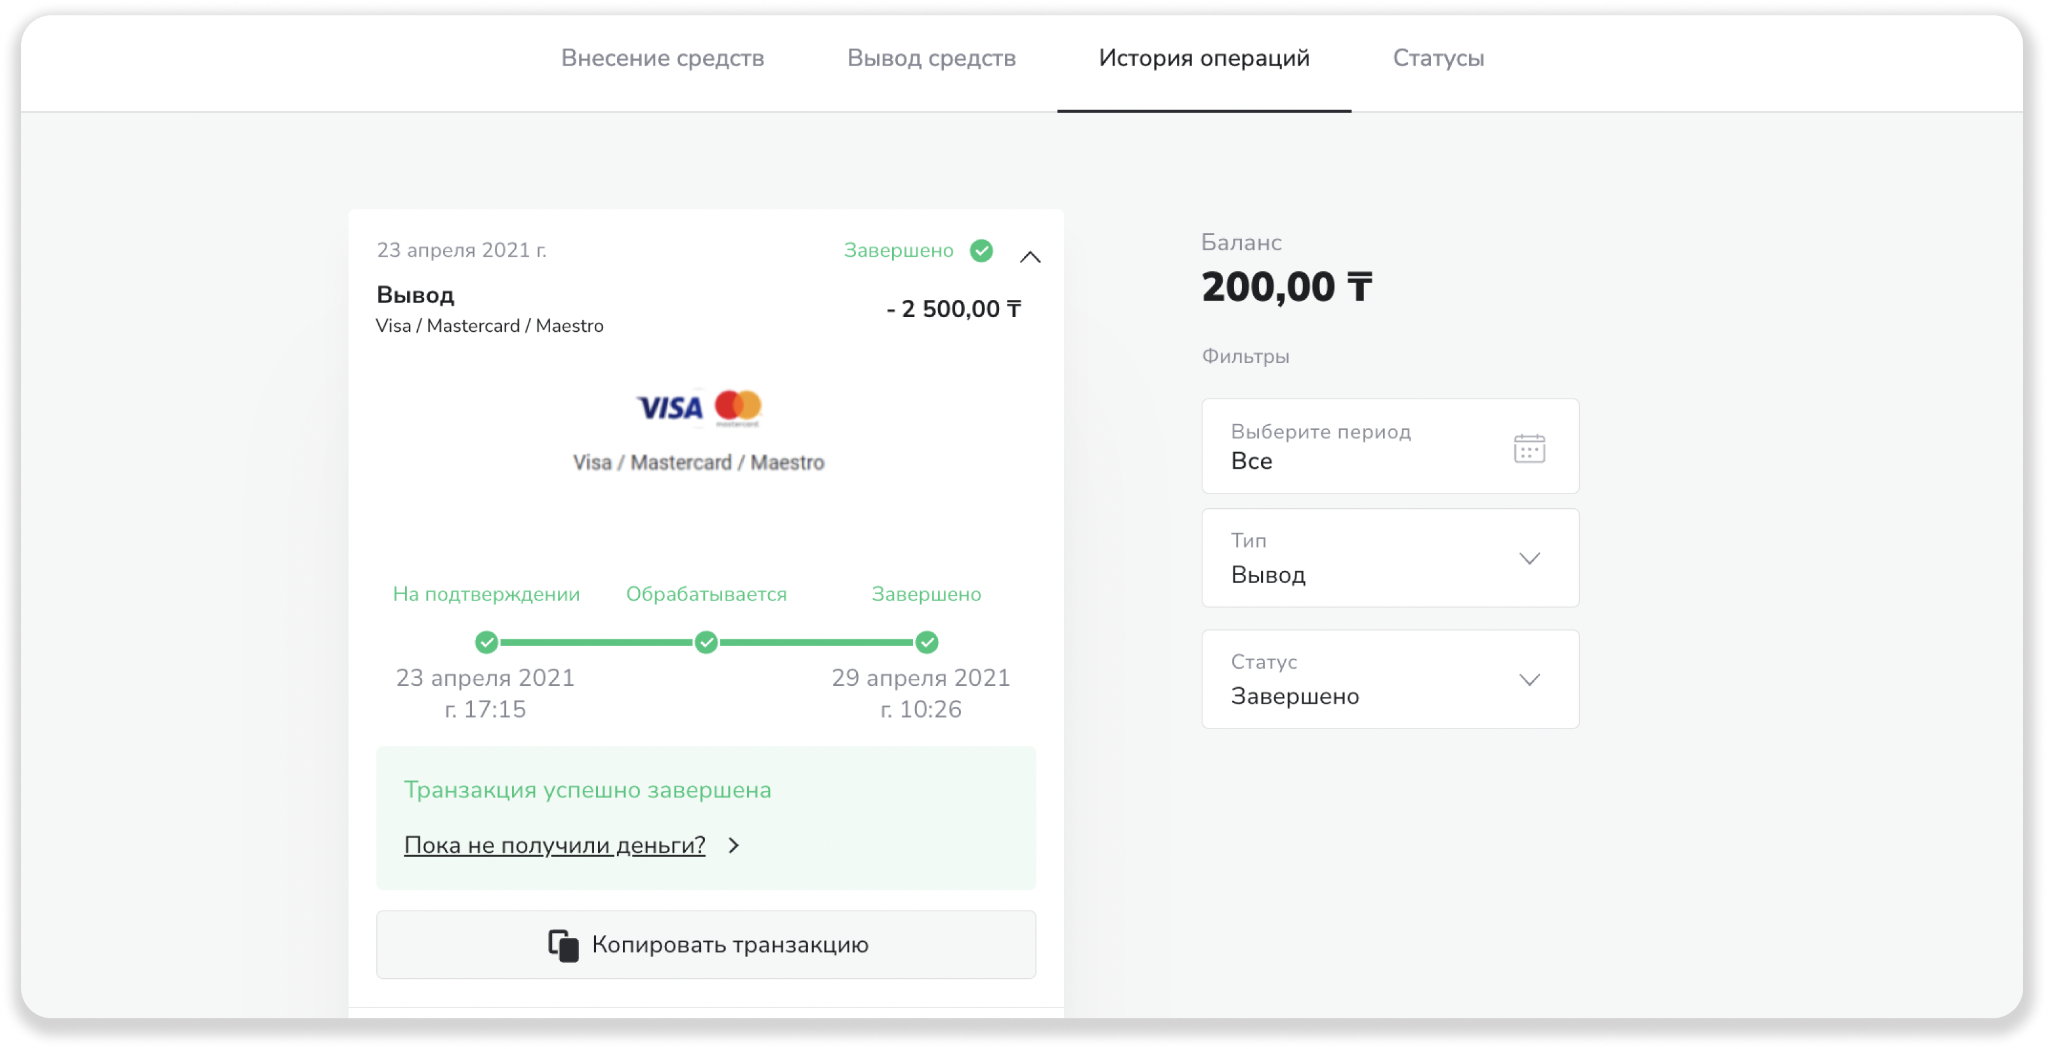Open the Пока не получили деньги link
2048x1049 pixels.
tap(554, 845)
